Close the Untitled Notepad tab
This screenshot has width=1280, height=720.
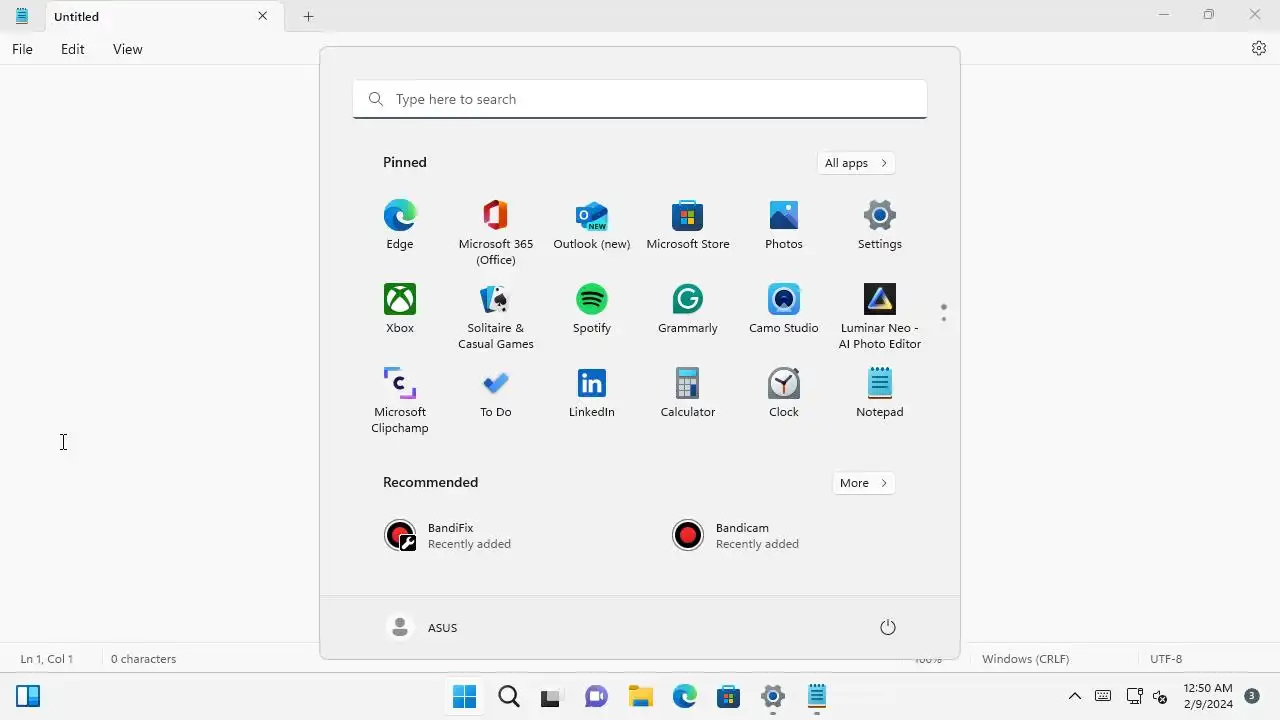tap(262, 16)
